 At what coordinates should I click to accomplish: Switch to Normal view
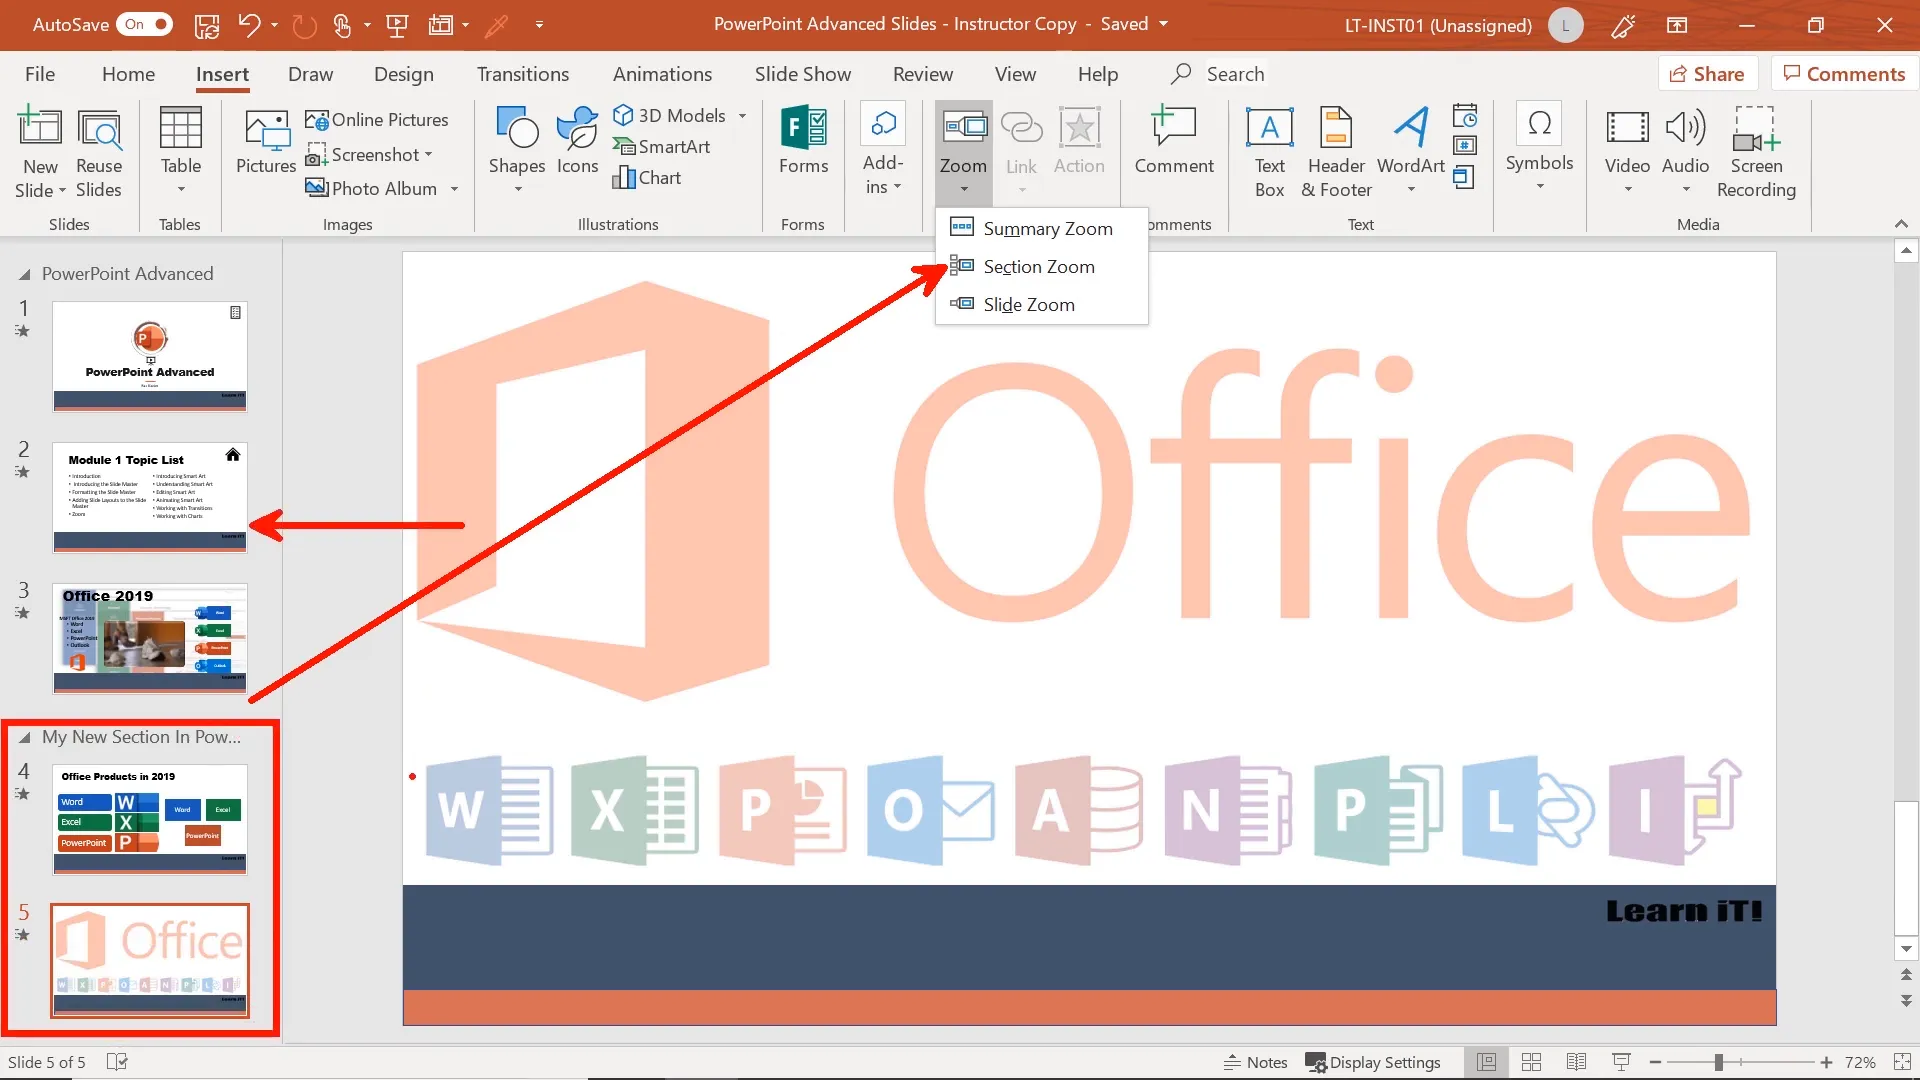1487,1062
